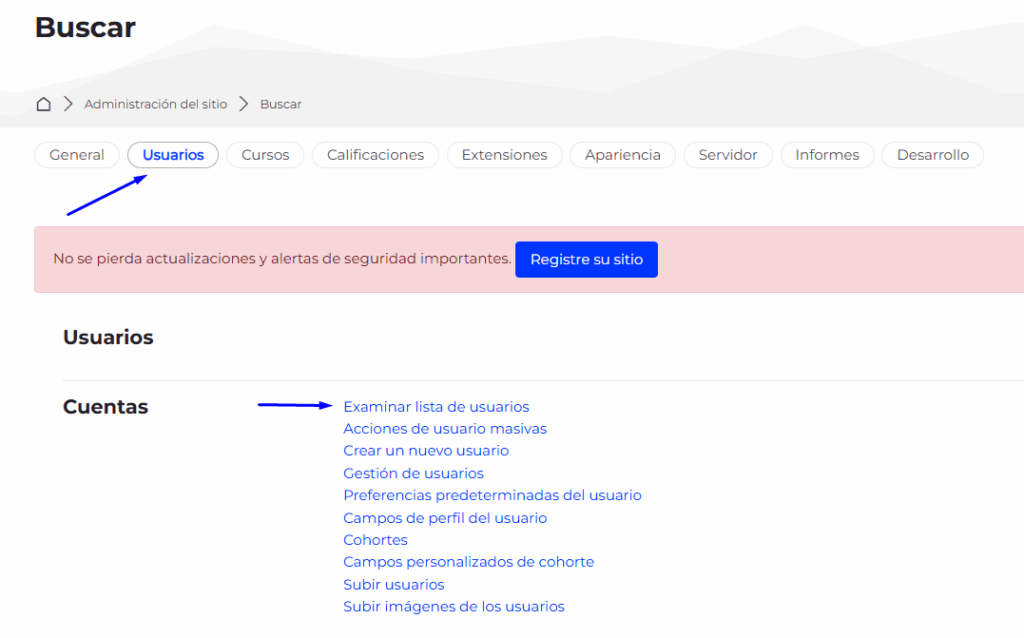Screen dimensions: 1024x638
Task: Click the Cohortes link
Action: pos(375,540)
